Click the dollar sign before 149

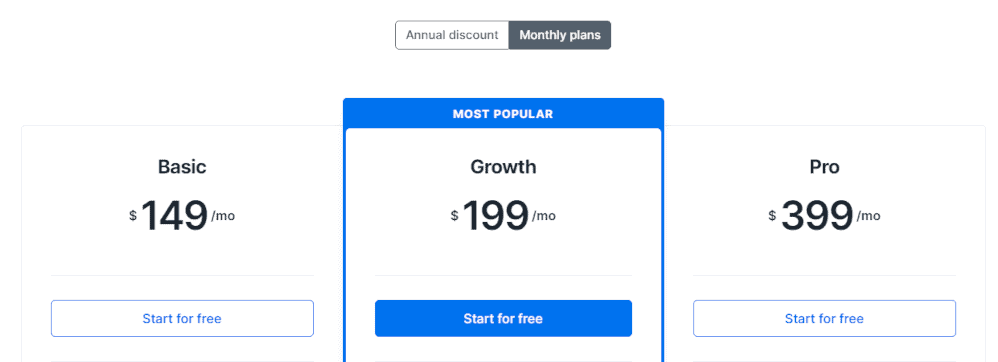(x=133, y=216)
